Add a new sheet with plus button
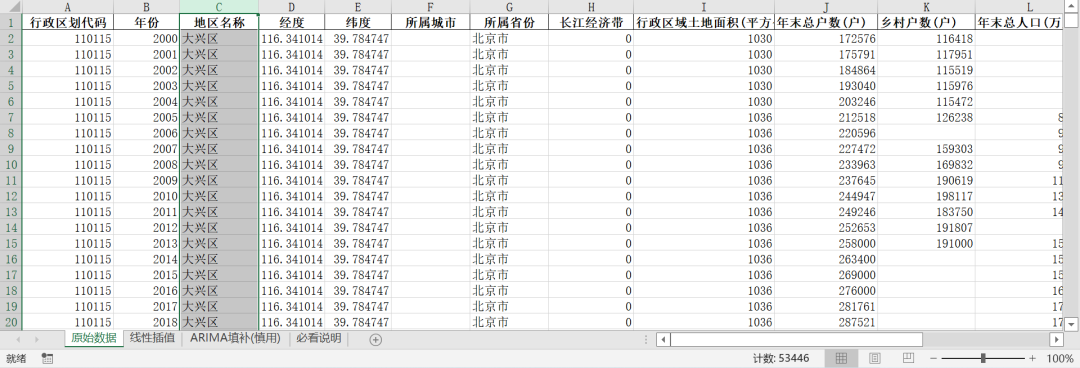 point(375,340)
